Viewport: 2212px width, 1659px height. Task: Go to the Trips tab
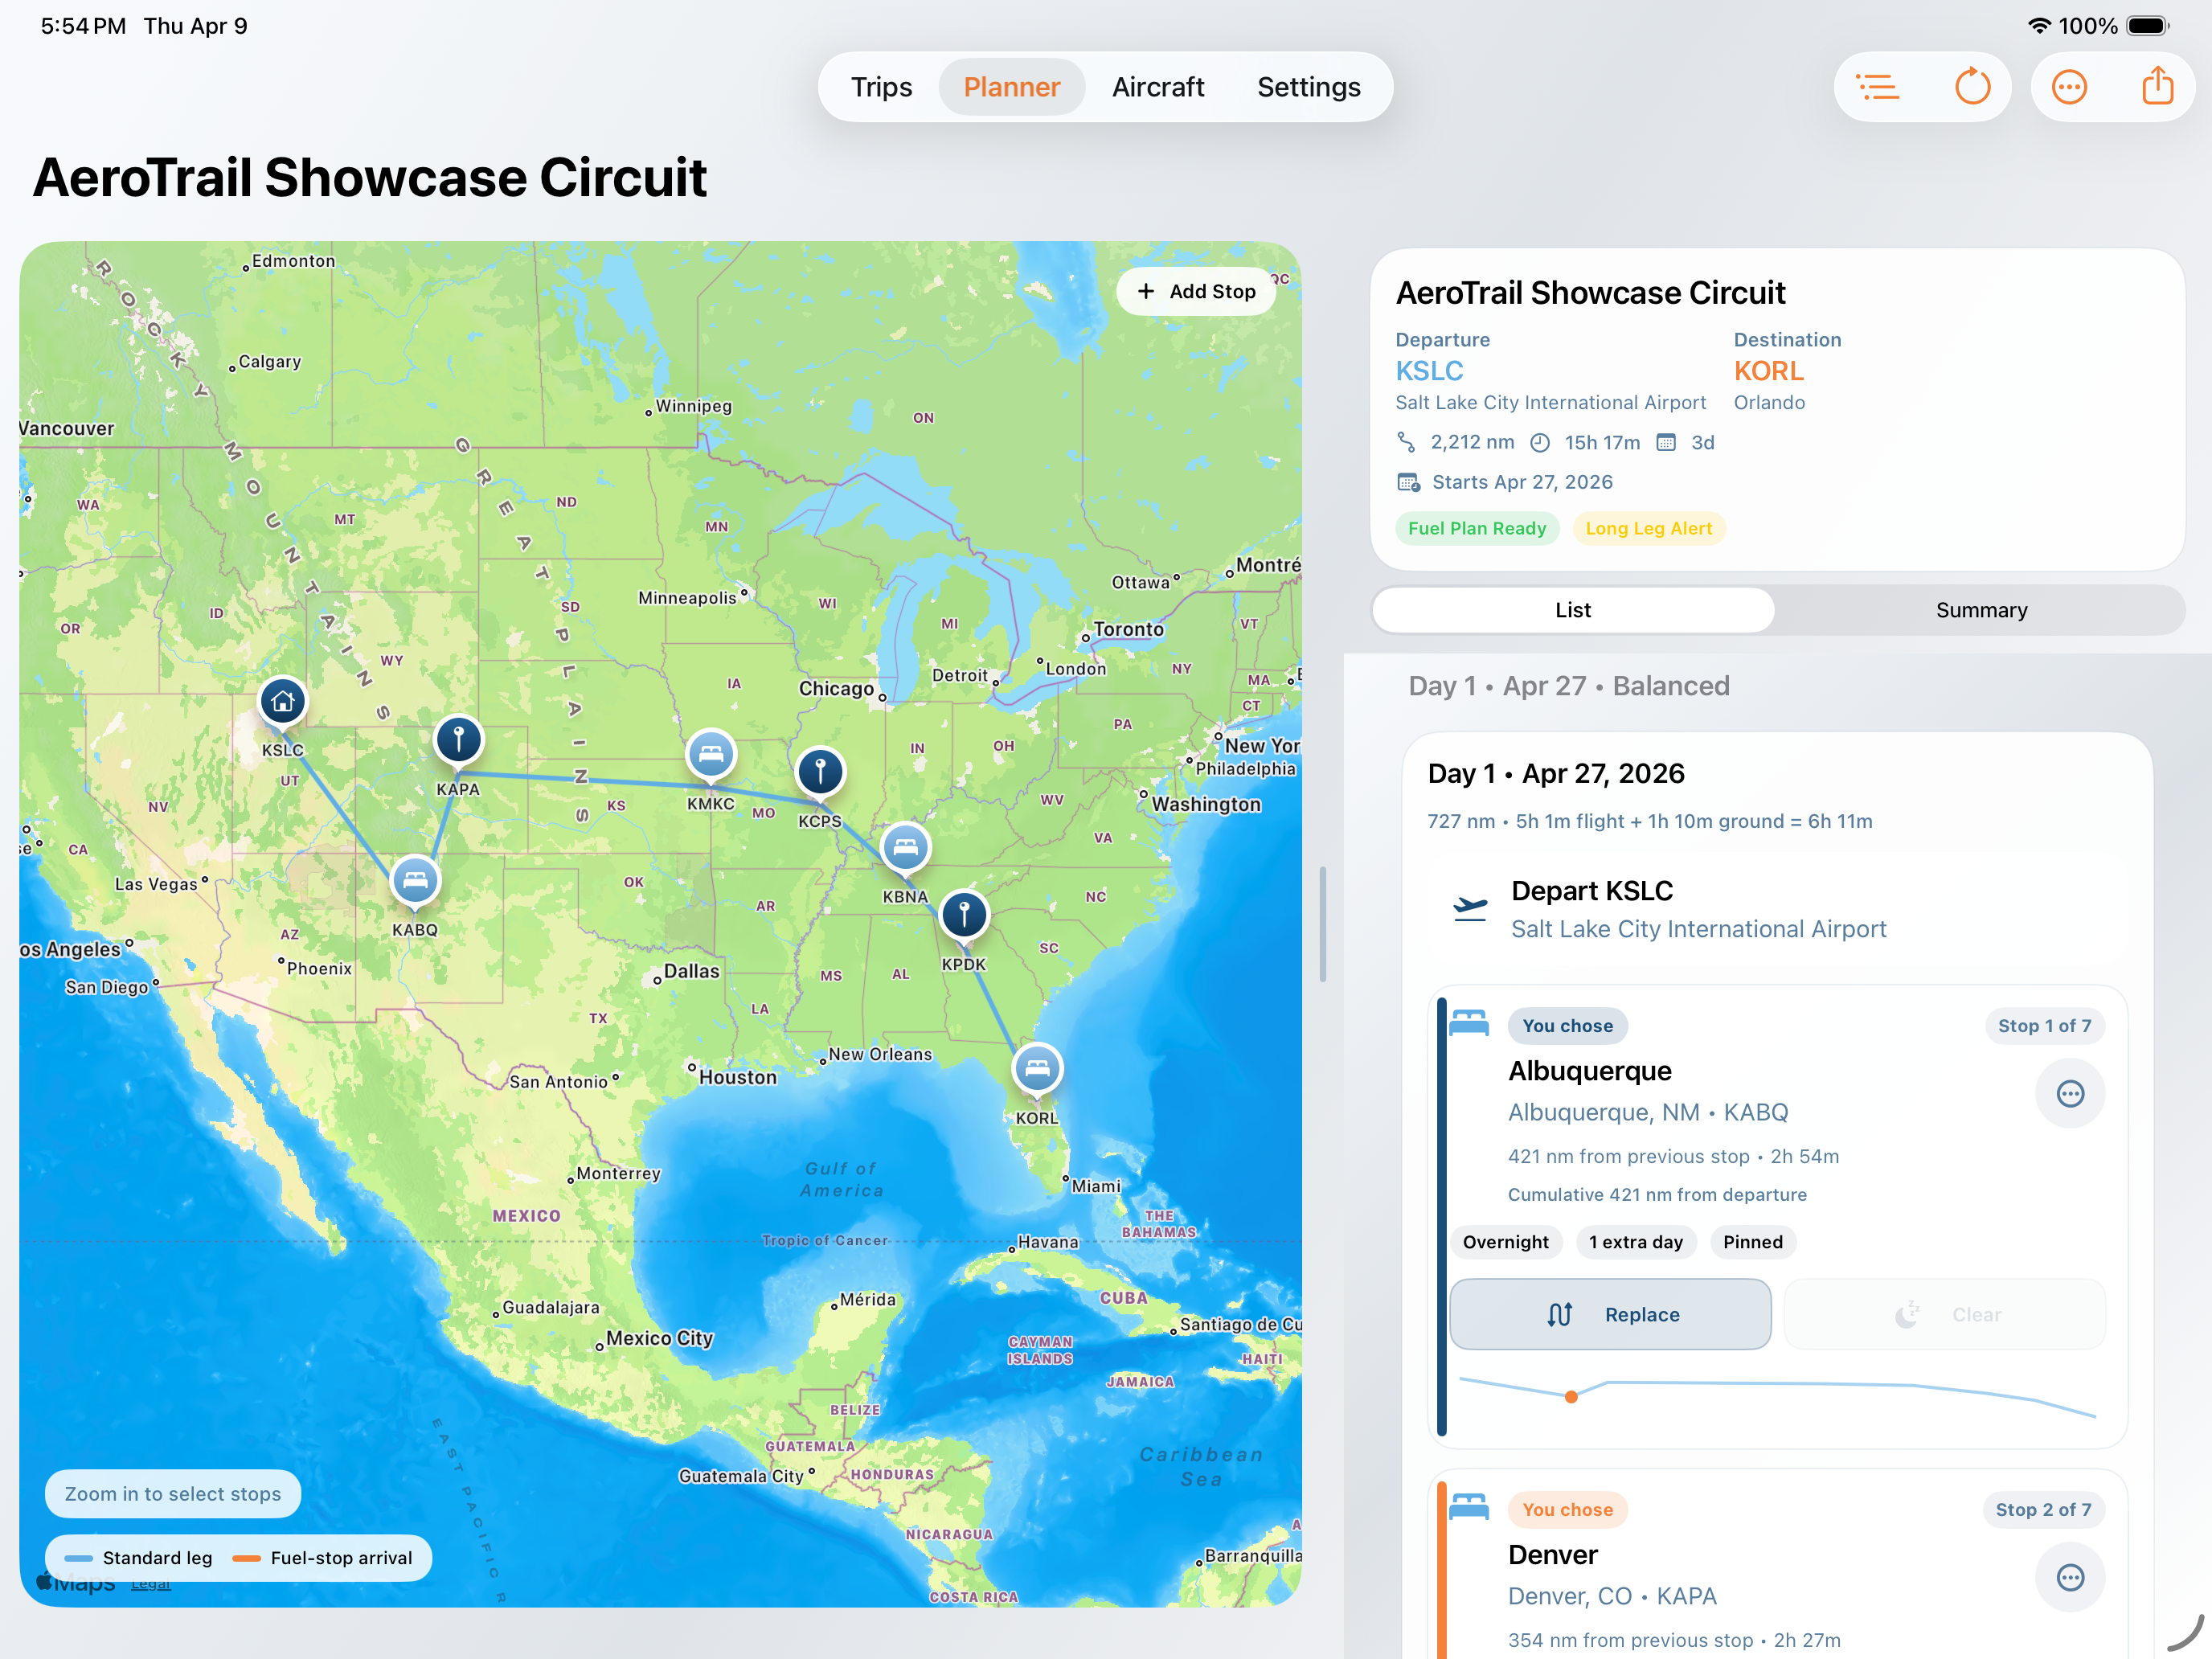click(881, 87)
